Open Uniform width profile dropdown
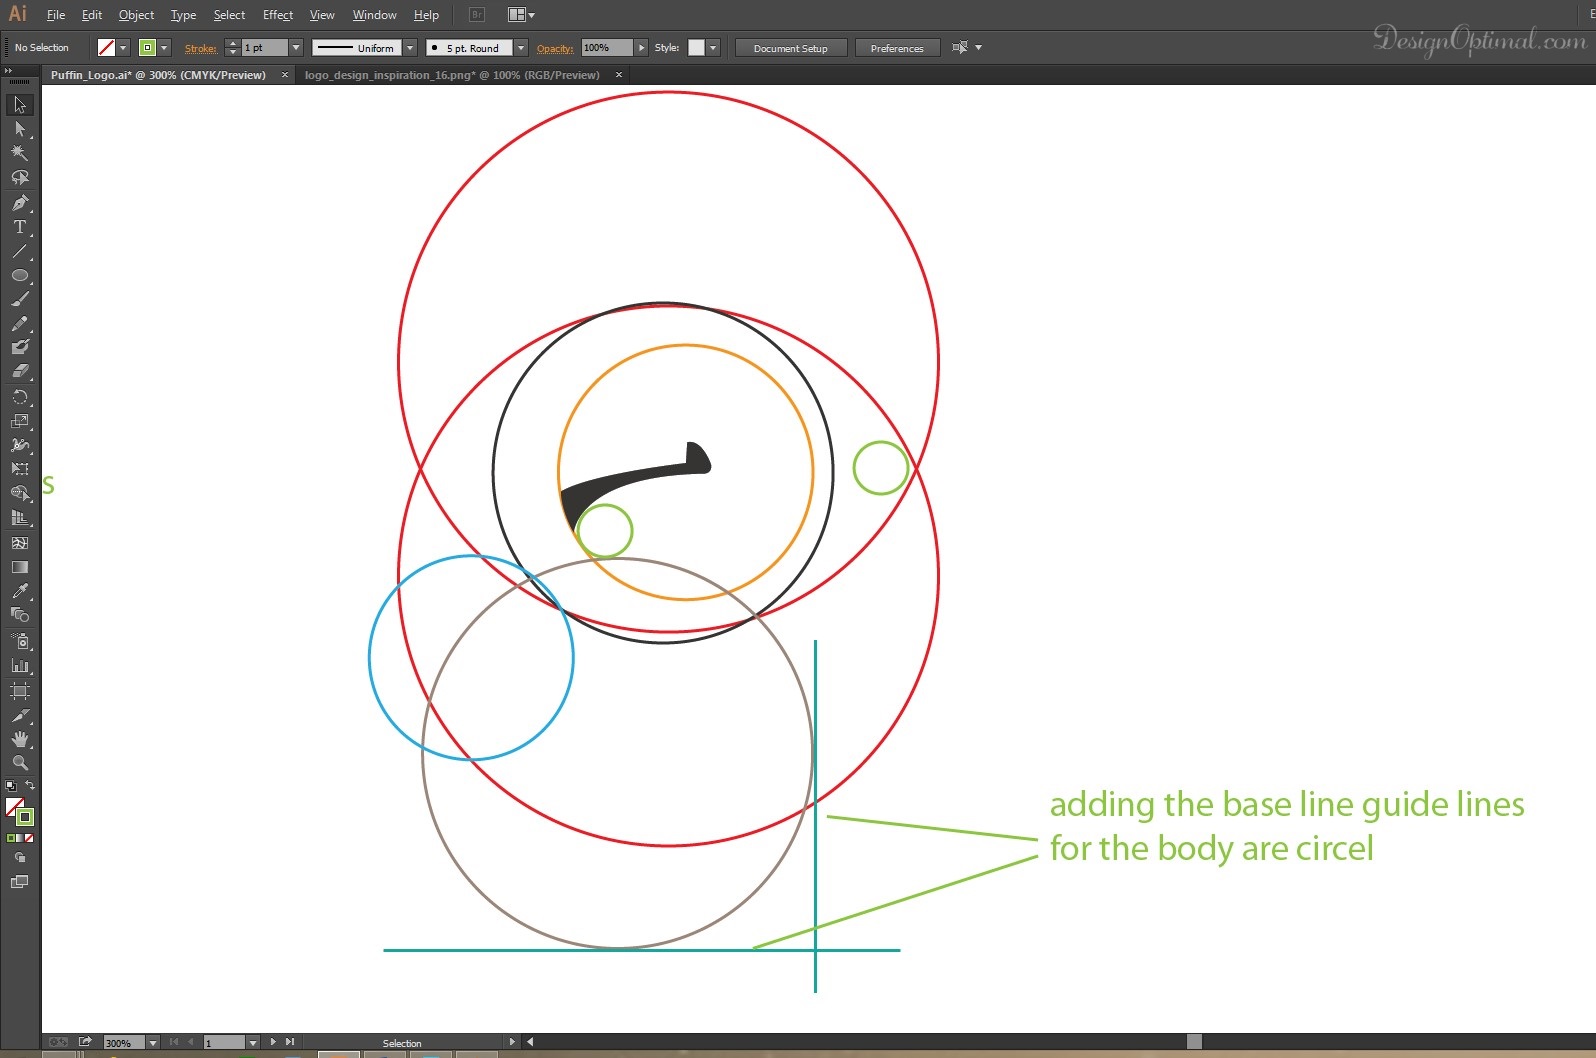 410,48
